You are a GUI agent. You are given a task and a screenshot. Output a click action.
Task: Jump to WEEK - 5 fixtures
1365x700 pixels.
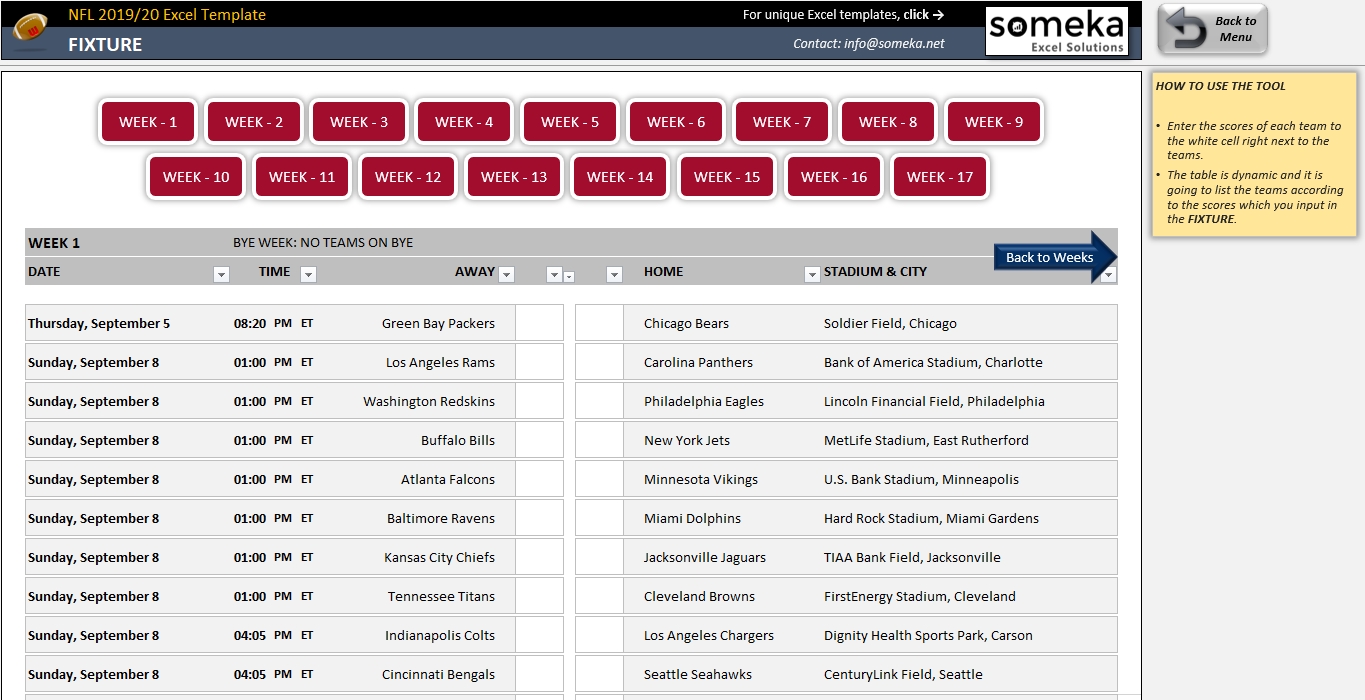tap(570, 122)
